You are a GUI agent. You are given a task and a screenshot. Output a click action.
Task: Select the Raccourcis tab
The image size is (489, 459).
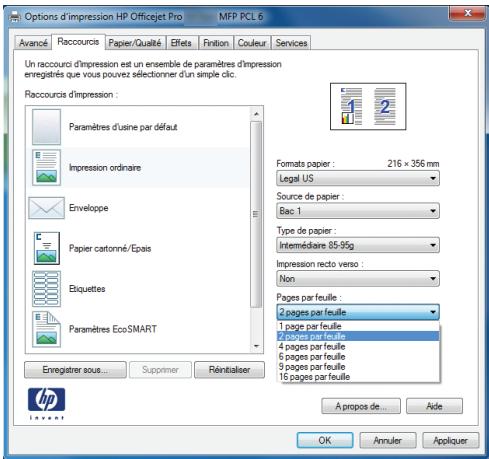coord(78,42)
